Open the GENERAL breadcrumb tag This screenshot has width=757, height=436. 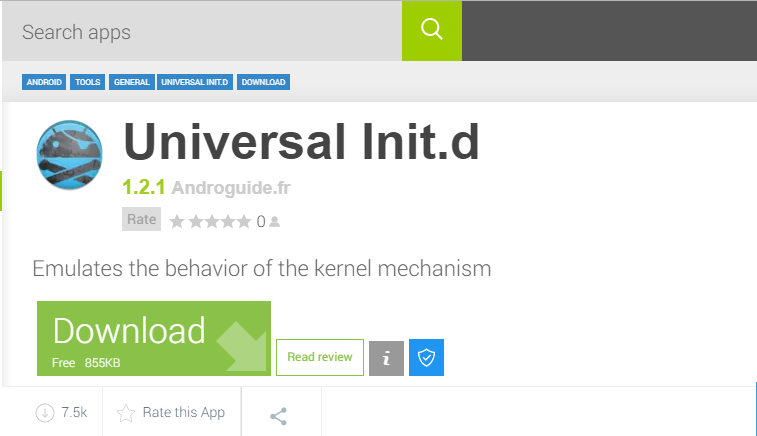[131, 82]
